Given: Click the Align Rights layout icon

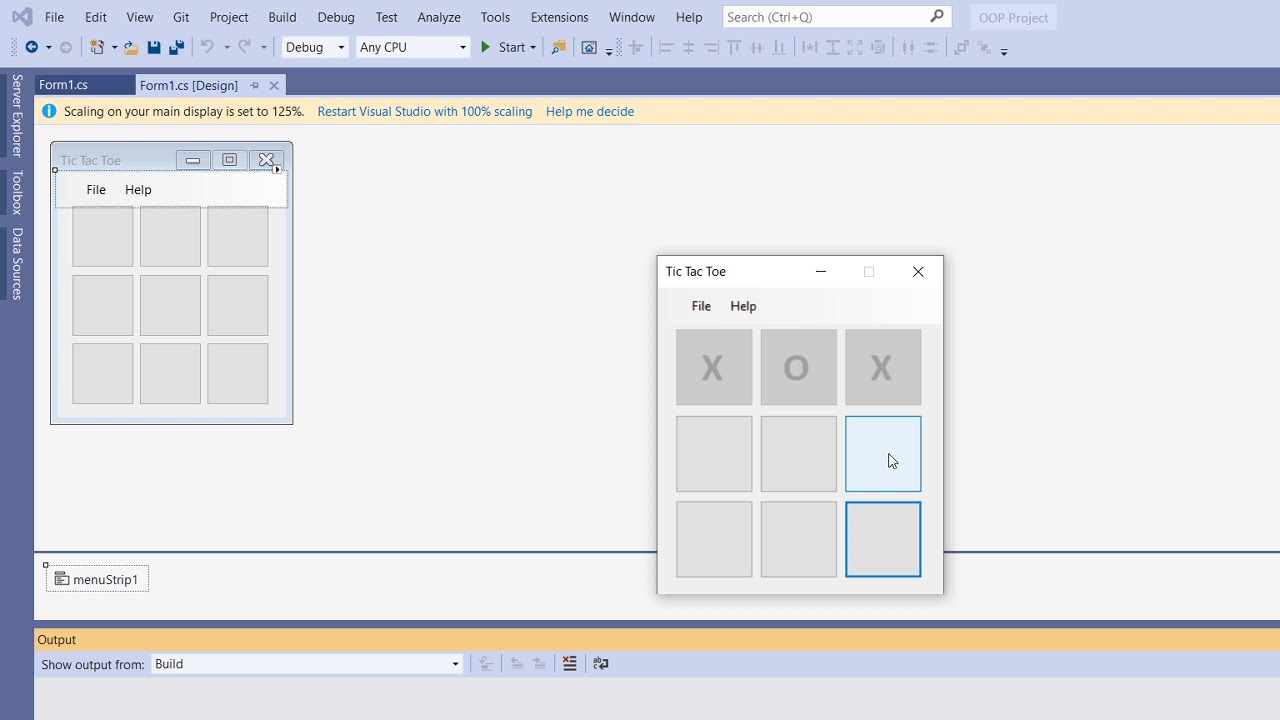Looking at the screenshot, I should (x=711, y=47).
